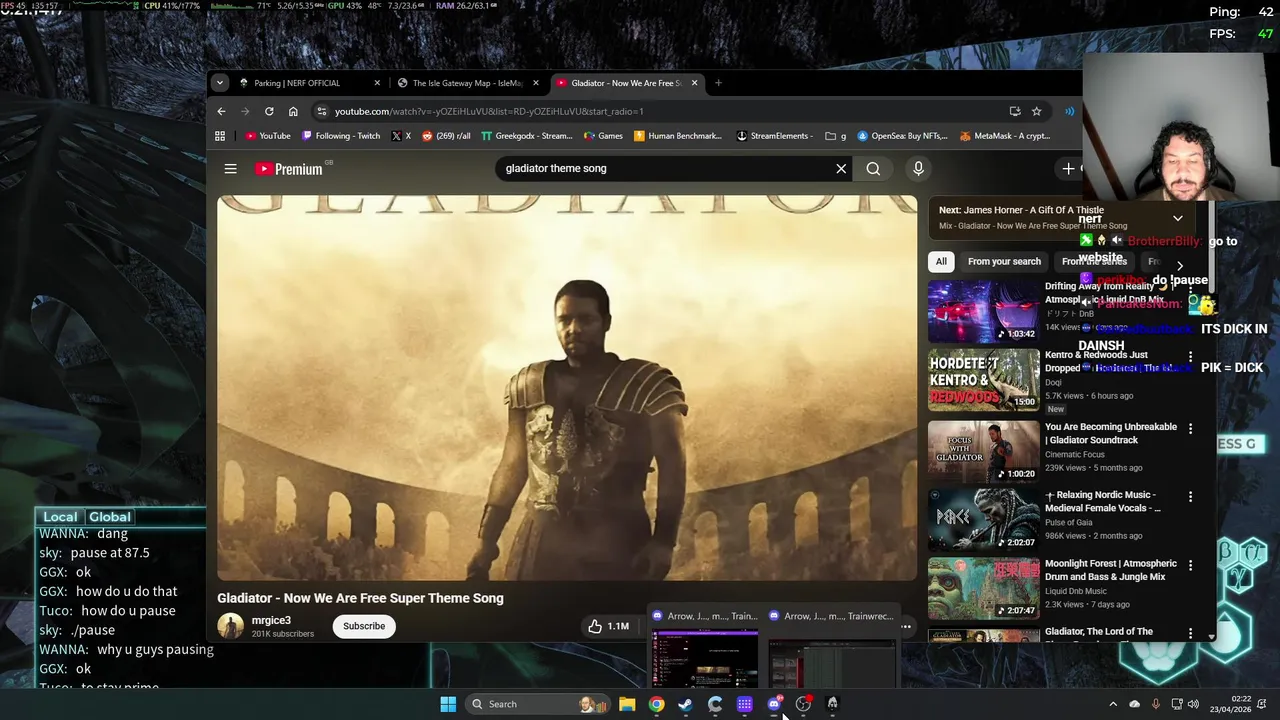
Task: Click the browser forward arrow
Action: coord(245,111)
